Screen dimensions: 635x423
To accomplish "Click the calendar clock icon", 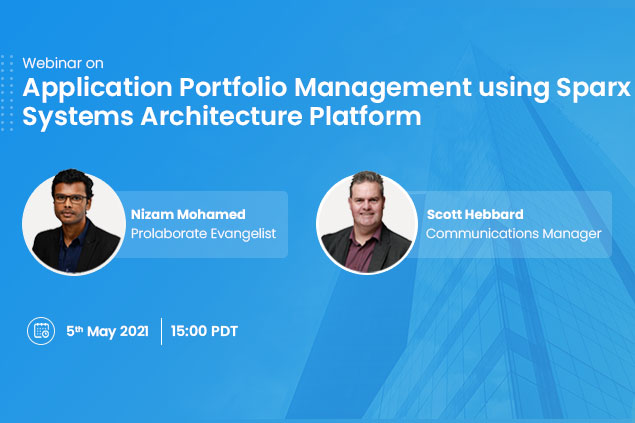I will click(x=41, y=331).
